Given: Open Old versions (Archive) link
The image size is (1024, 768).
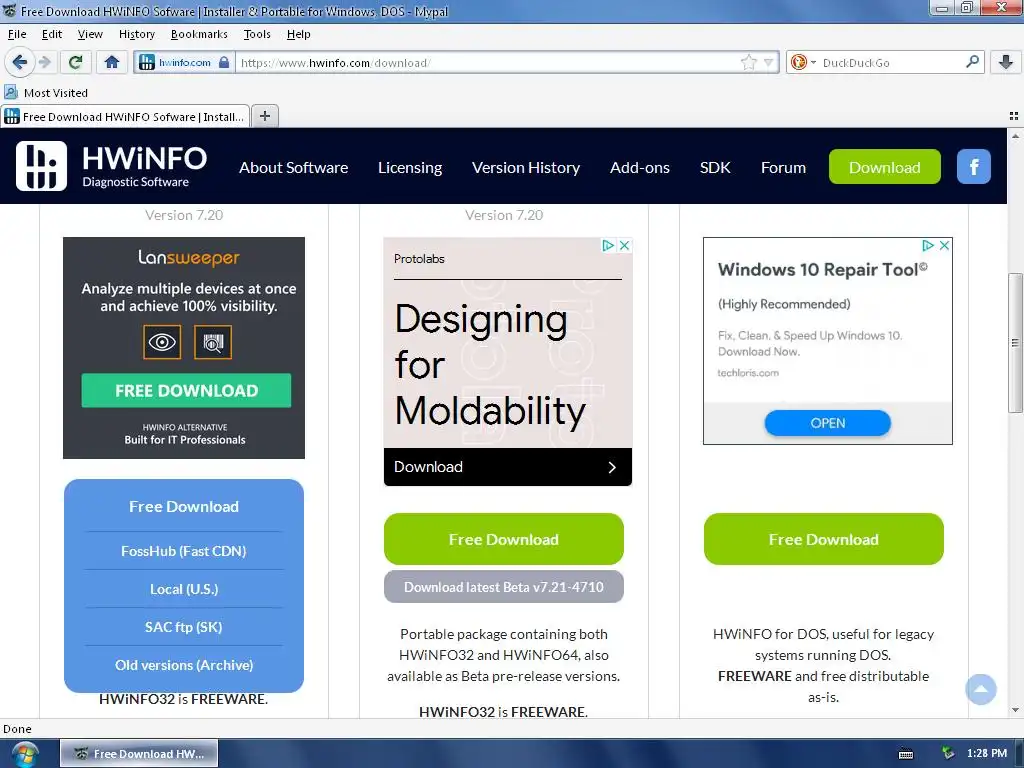Looking at the screenshot, I should coord(184,665).
